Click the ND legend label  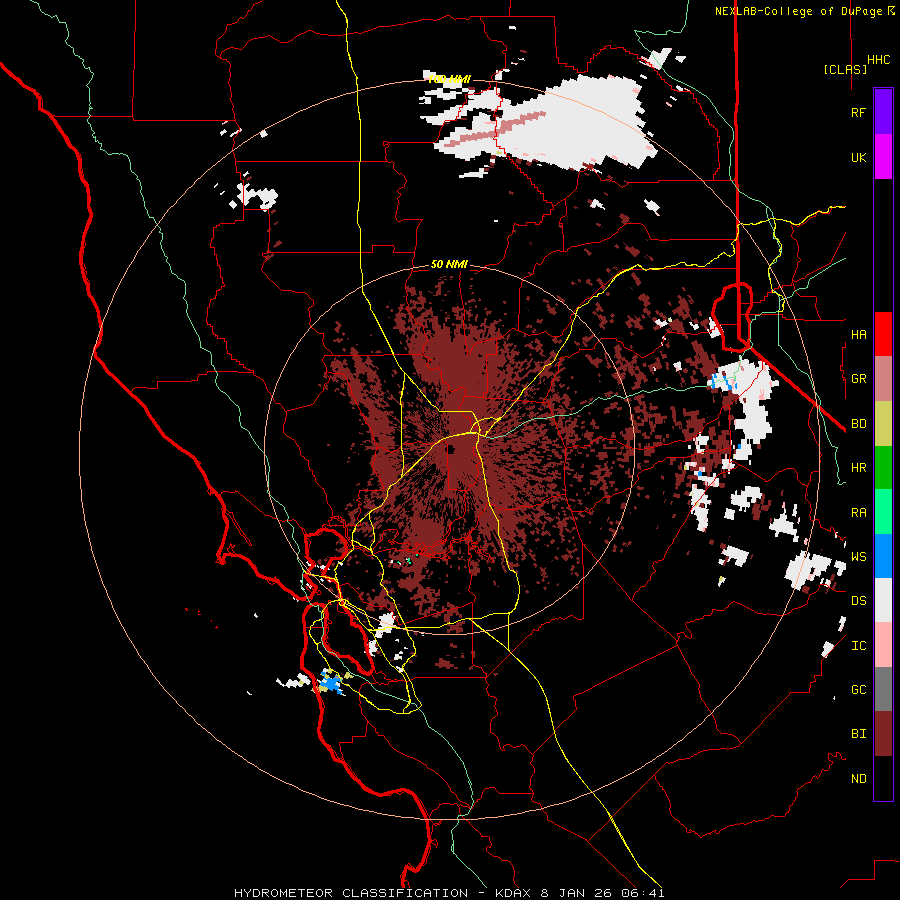pos(858,779)
